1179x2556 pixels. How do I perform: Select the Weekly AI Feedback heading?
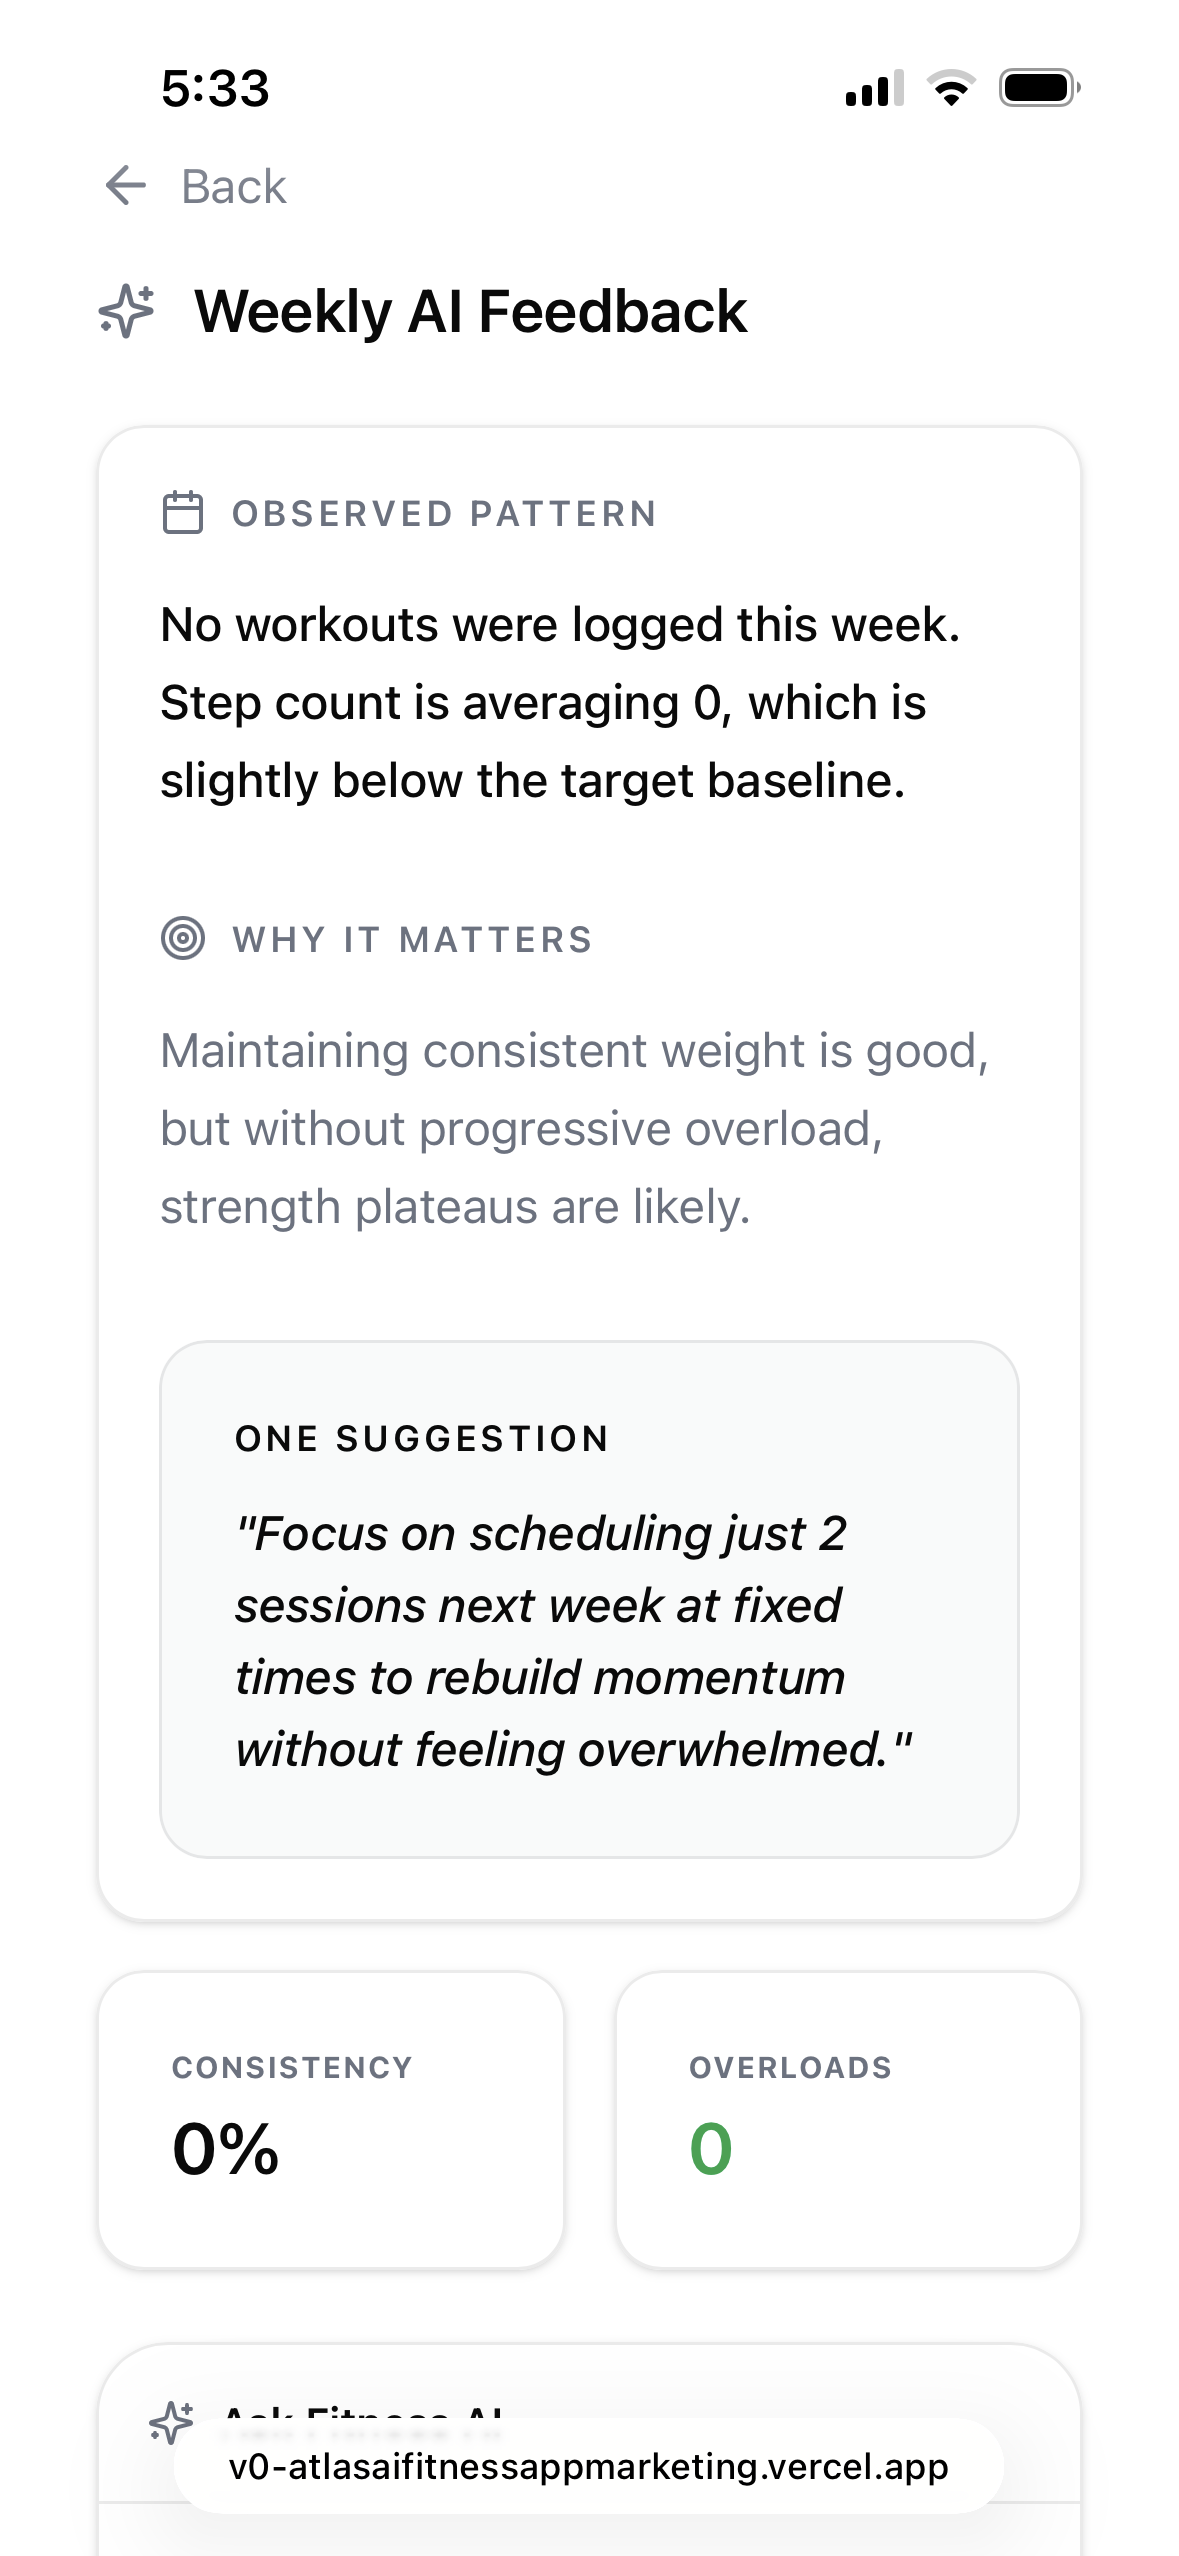coord(470,311)
